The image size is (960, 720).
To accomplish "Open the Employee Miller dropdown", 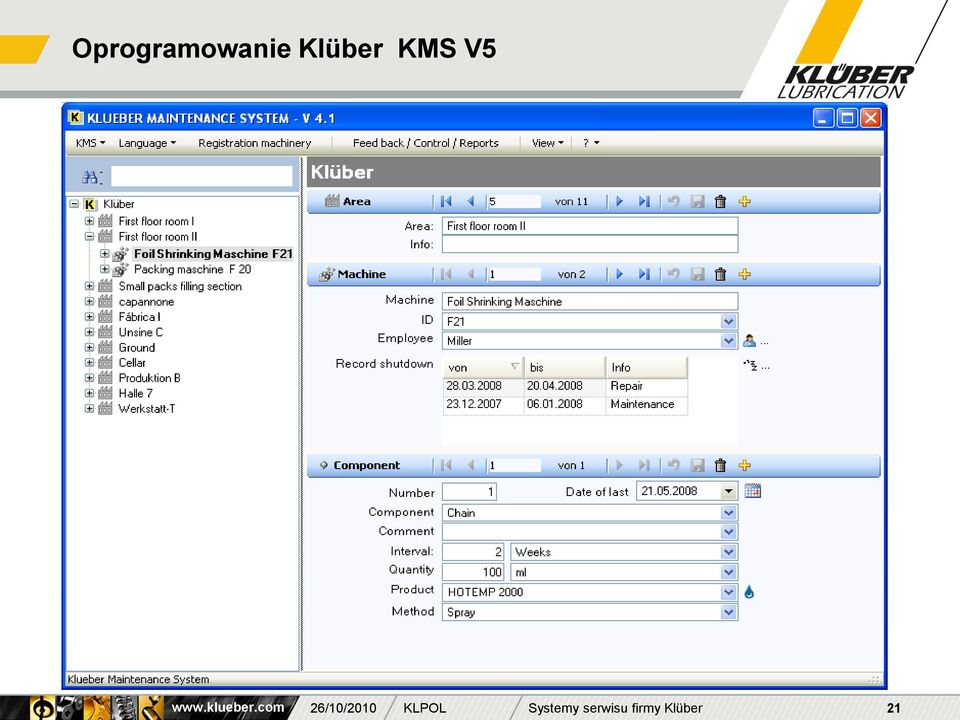I will point(728,340).
